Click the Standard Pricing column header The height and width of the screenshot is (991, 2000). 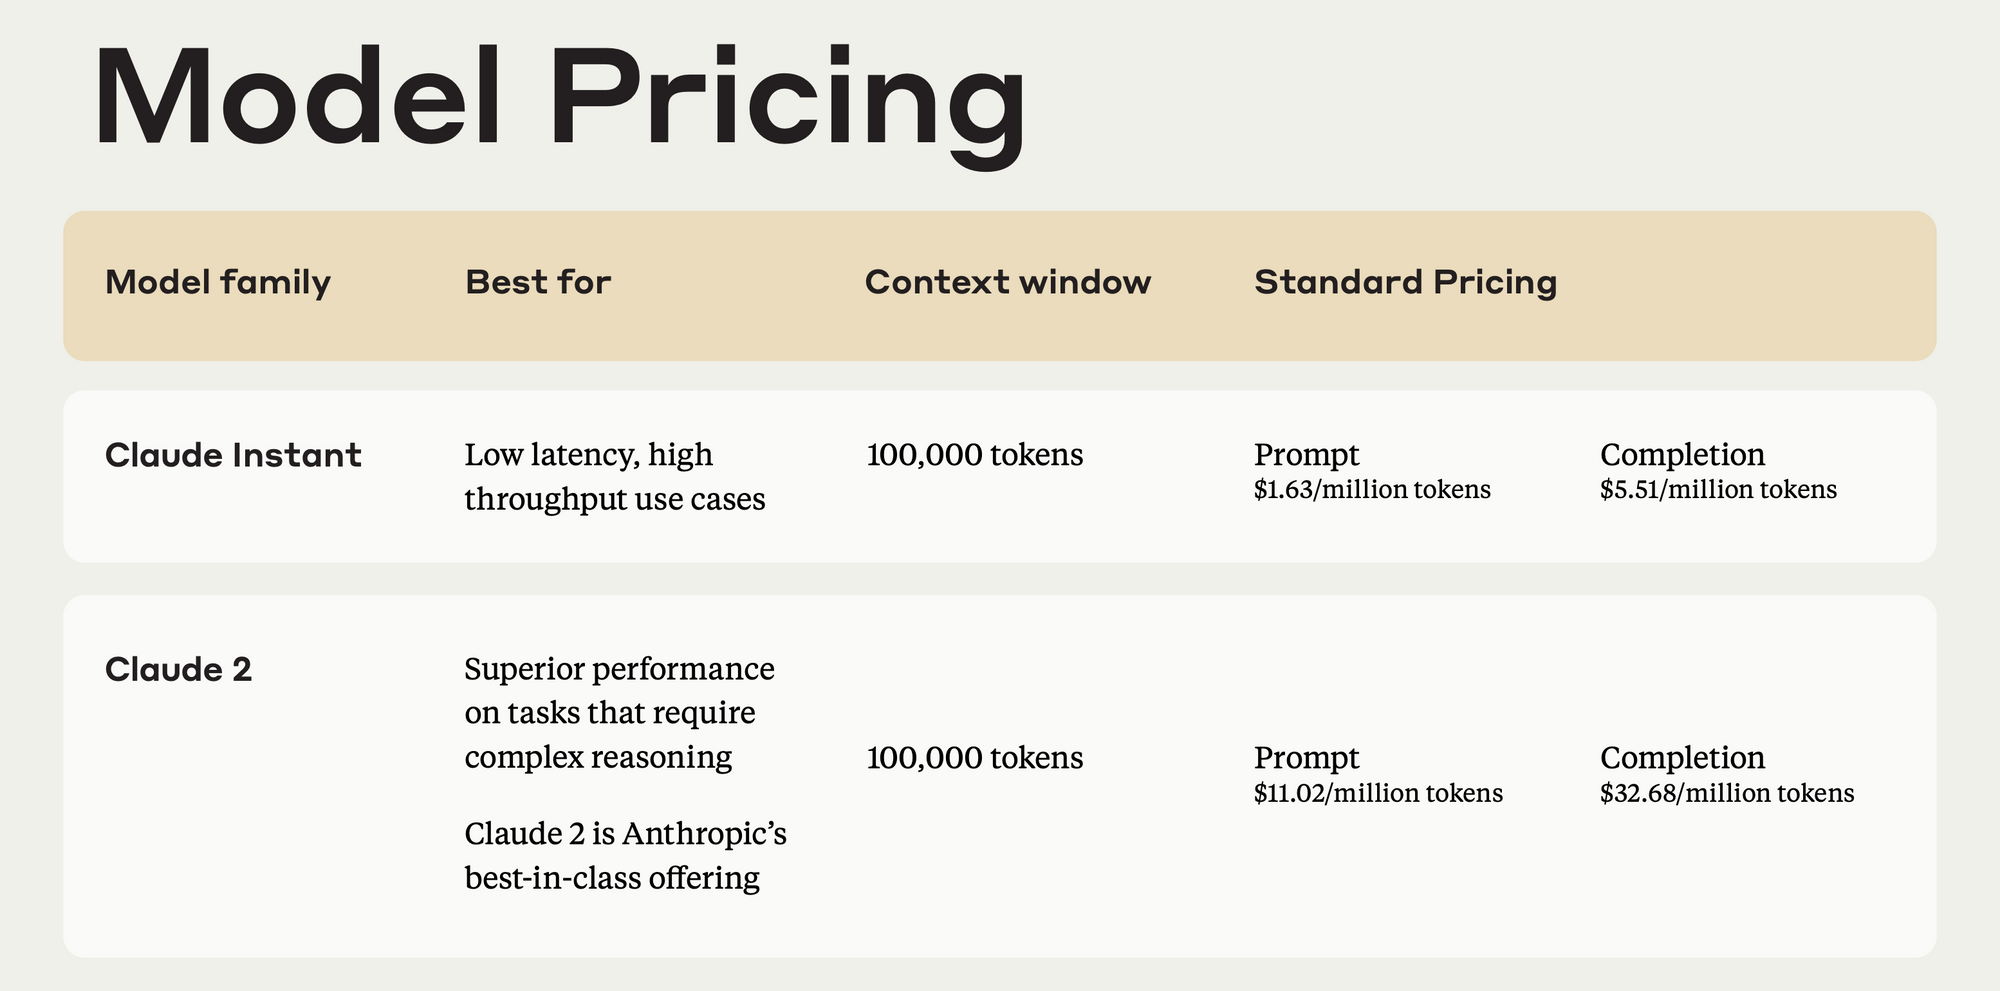coord(1406,283)
